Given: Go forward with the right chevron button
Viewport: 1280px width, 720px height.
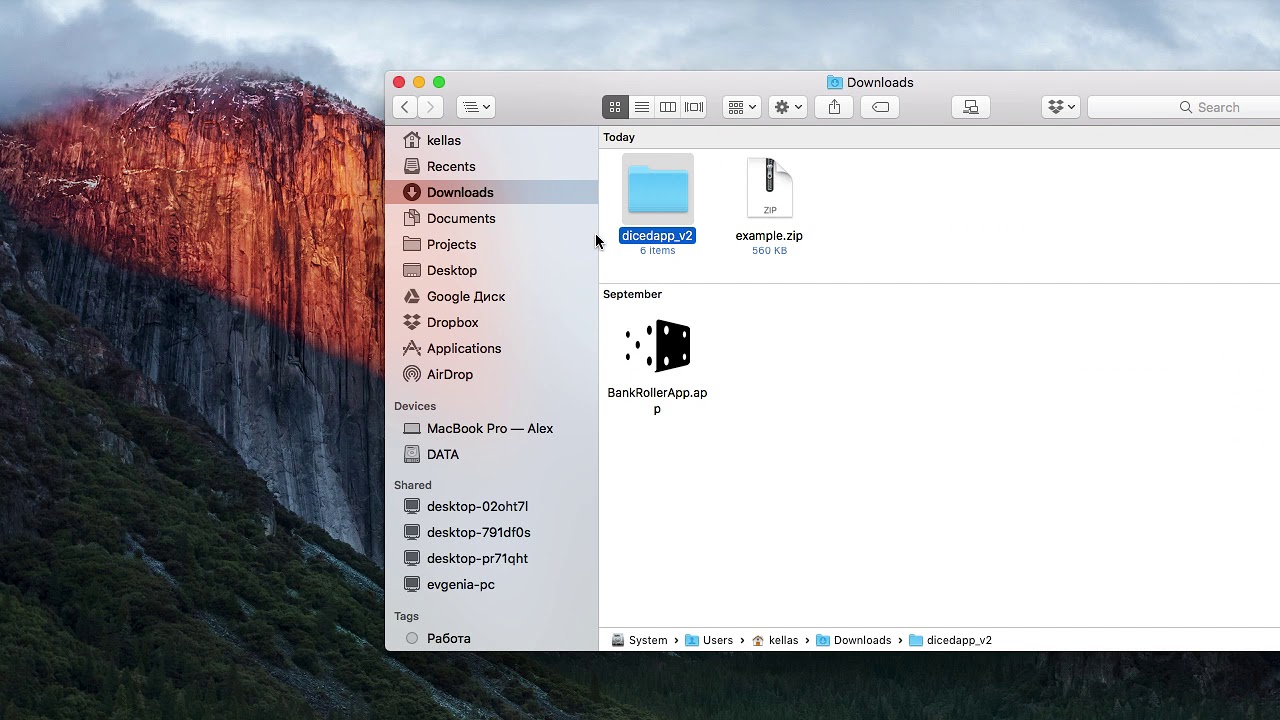Looking at the screenshot, I should click(431, 107).
